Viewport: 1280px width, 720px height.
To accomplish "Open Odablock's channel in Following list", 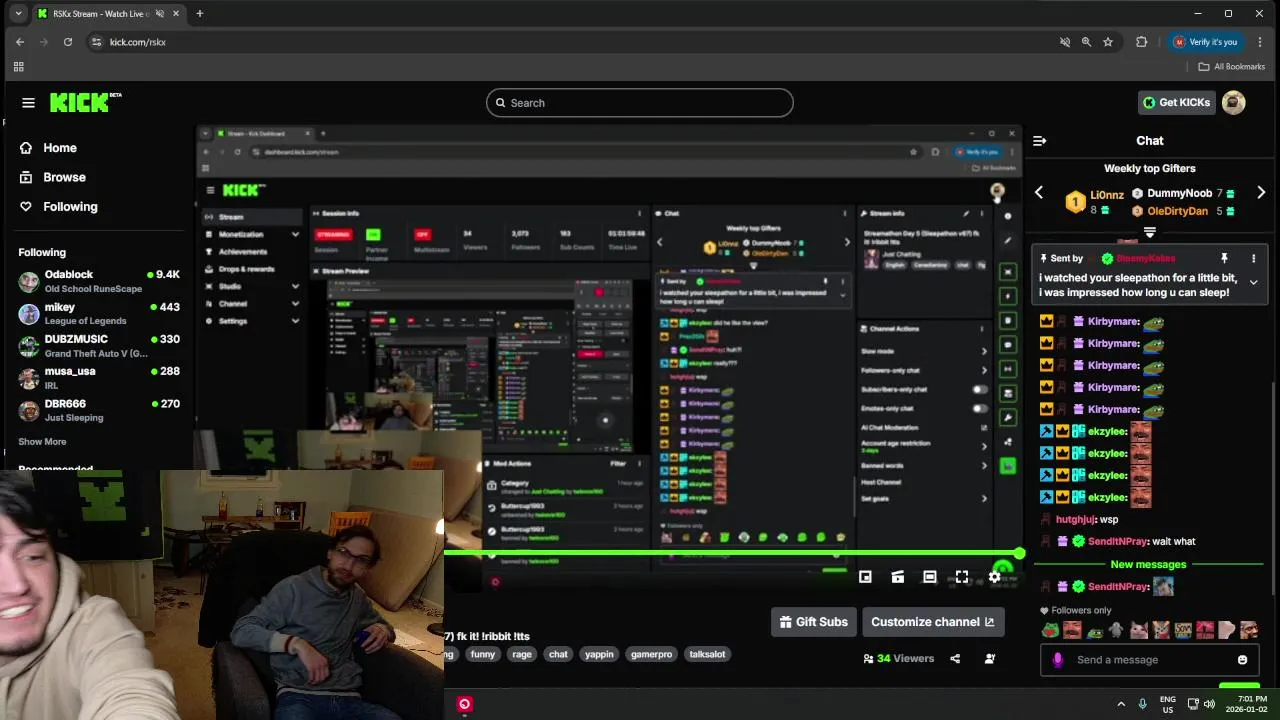I will [98, 281].
